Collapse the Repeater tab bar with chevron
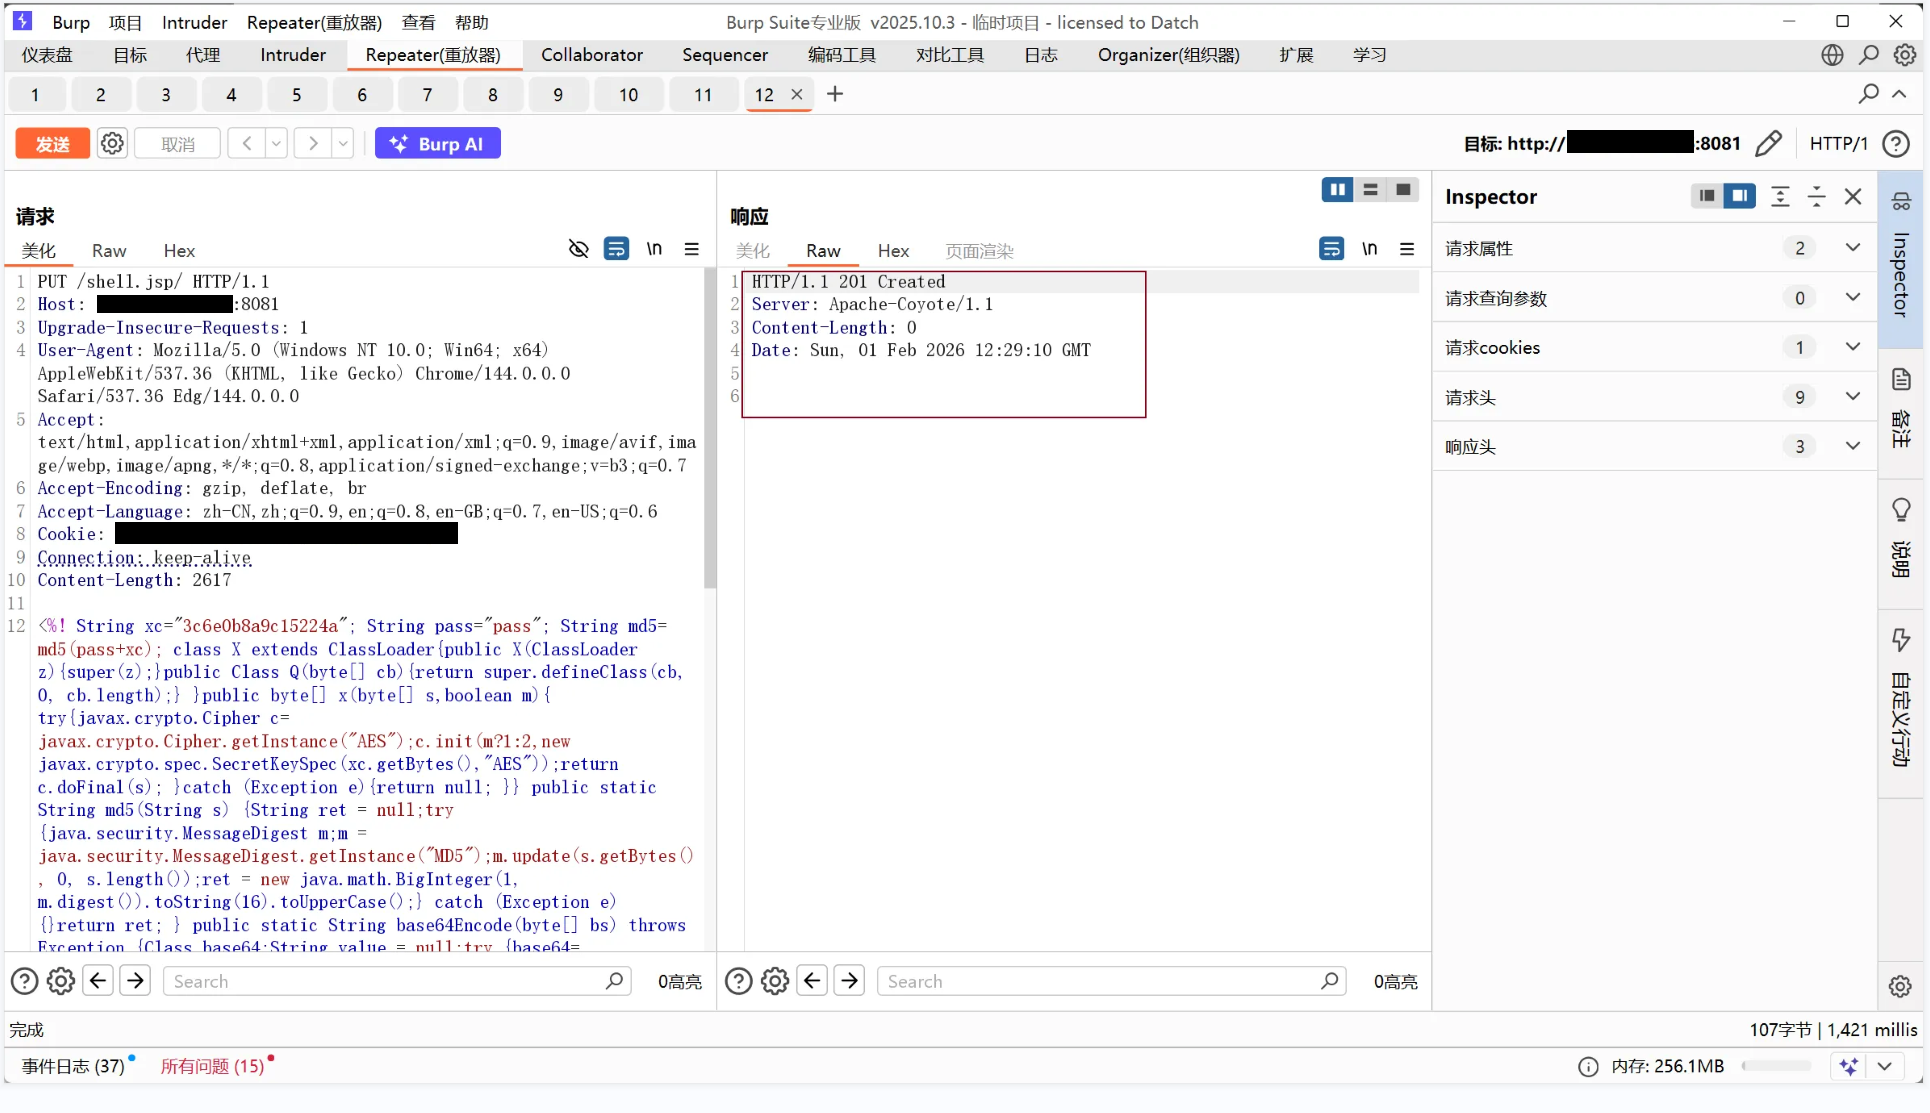 pyautogui.click(x=1899, y=94)
